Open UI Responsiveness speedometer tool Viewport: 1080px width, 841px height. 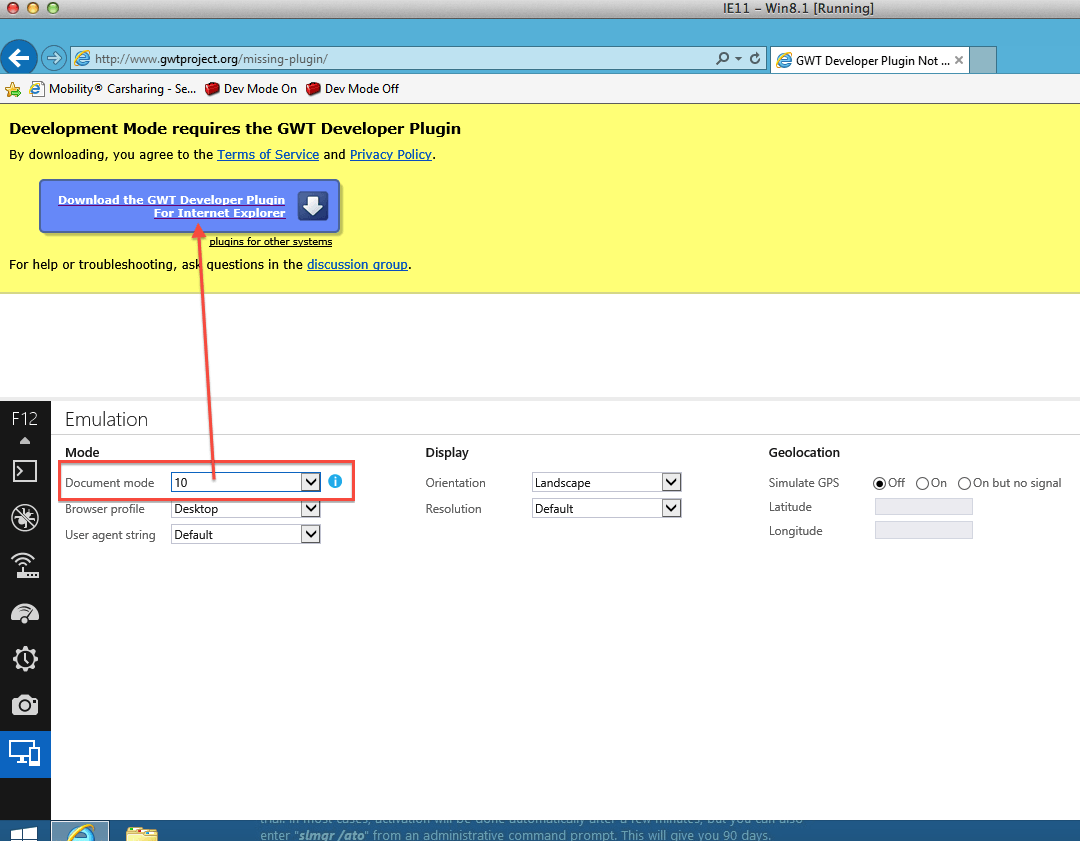25,612
